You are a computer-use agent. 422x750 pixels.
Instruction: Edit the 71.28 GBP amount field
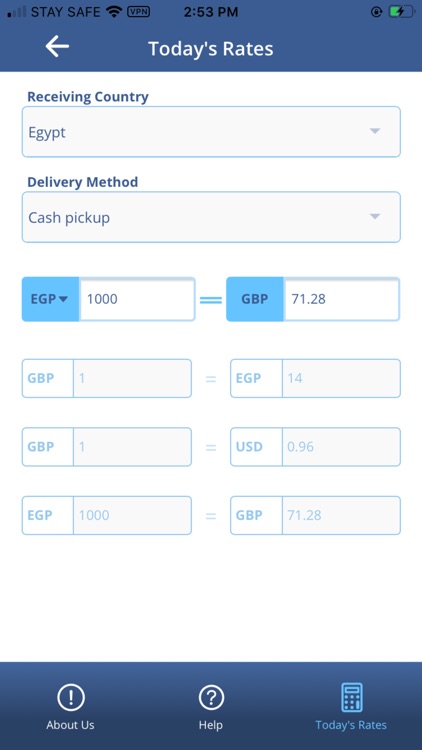342,299
